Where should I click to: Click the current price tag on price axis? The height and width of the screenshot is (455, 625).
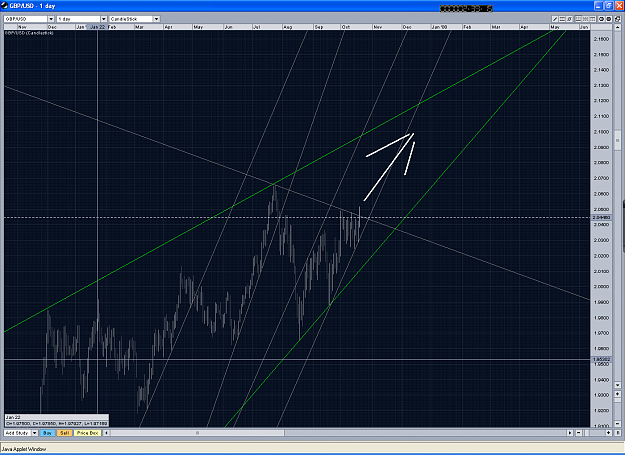pyautogui.click(x=601, y=218)
